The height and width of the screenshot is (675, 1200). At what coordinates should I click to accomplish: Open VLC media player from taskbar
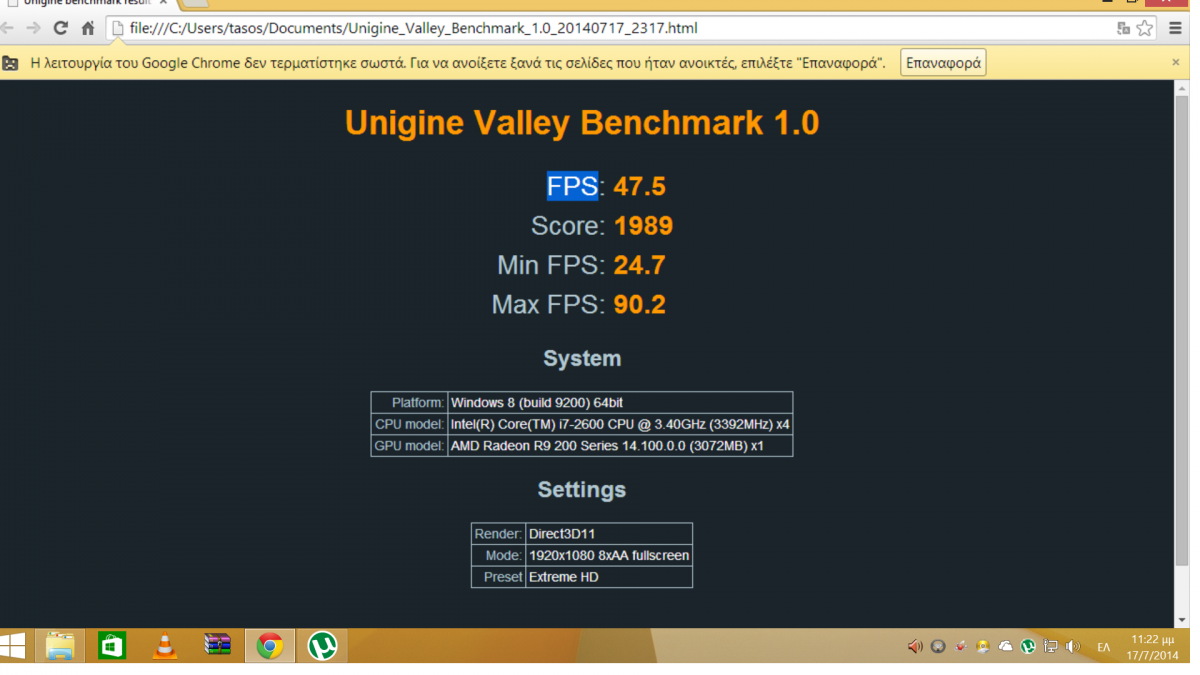(x=164, y=646)
